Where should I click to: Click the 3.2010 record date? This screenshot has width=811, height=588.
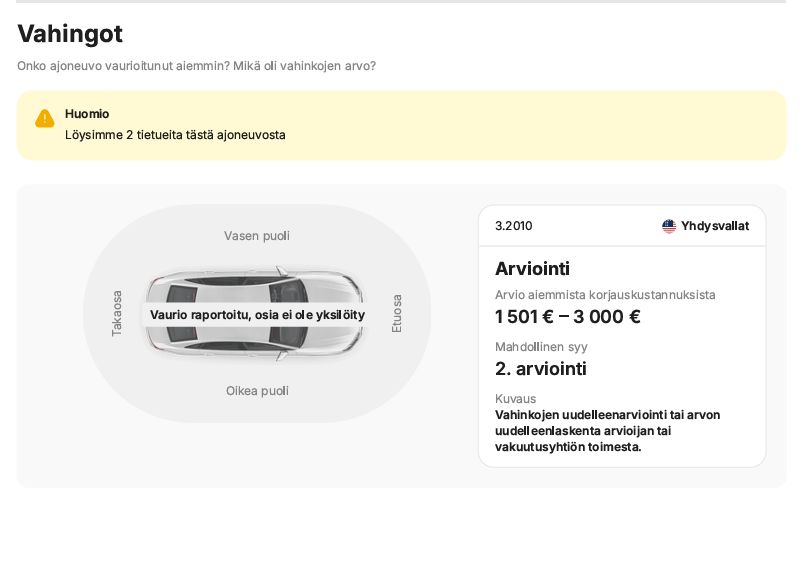pos(514,226)
